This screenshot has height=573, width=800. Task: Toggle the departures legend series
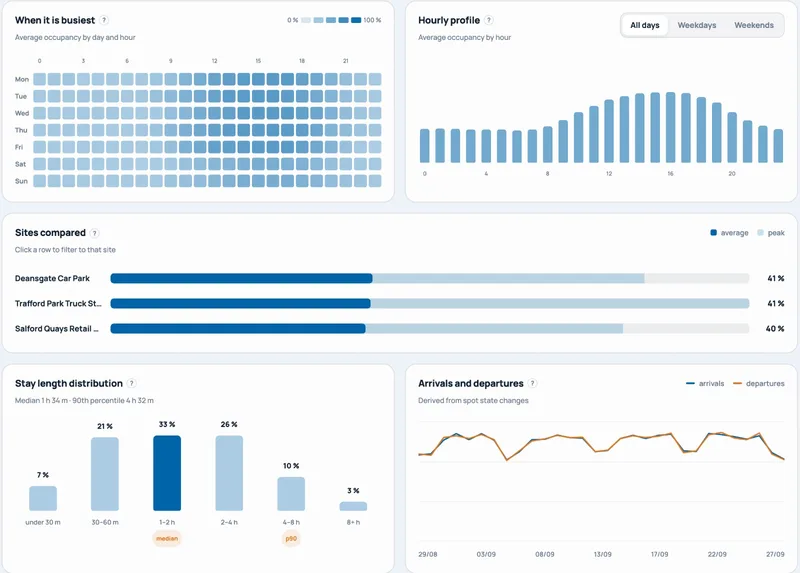[759, 384]
